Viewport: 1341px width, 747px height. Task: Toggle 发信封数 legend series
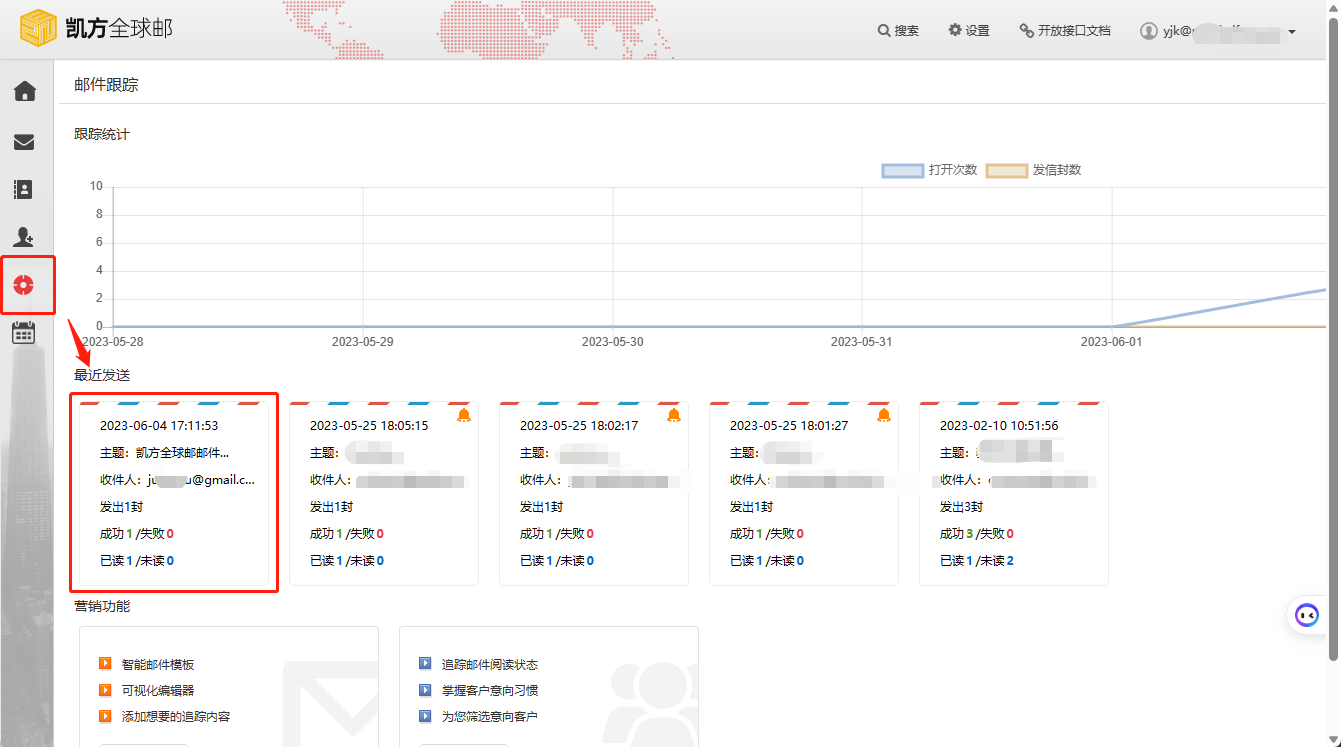(x=1034, y=170)
